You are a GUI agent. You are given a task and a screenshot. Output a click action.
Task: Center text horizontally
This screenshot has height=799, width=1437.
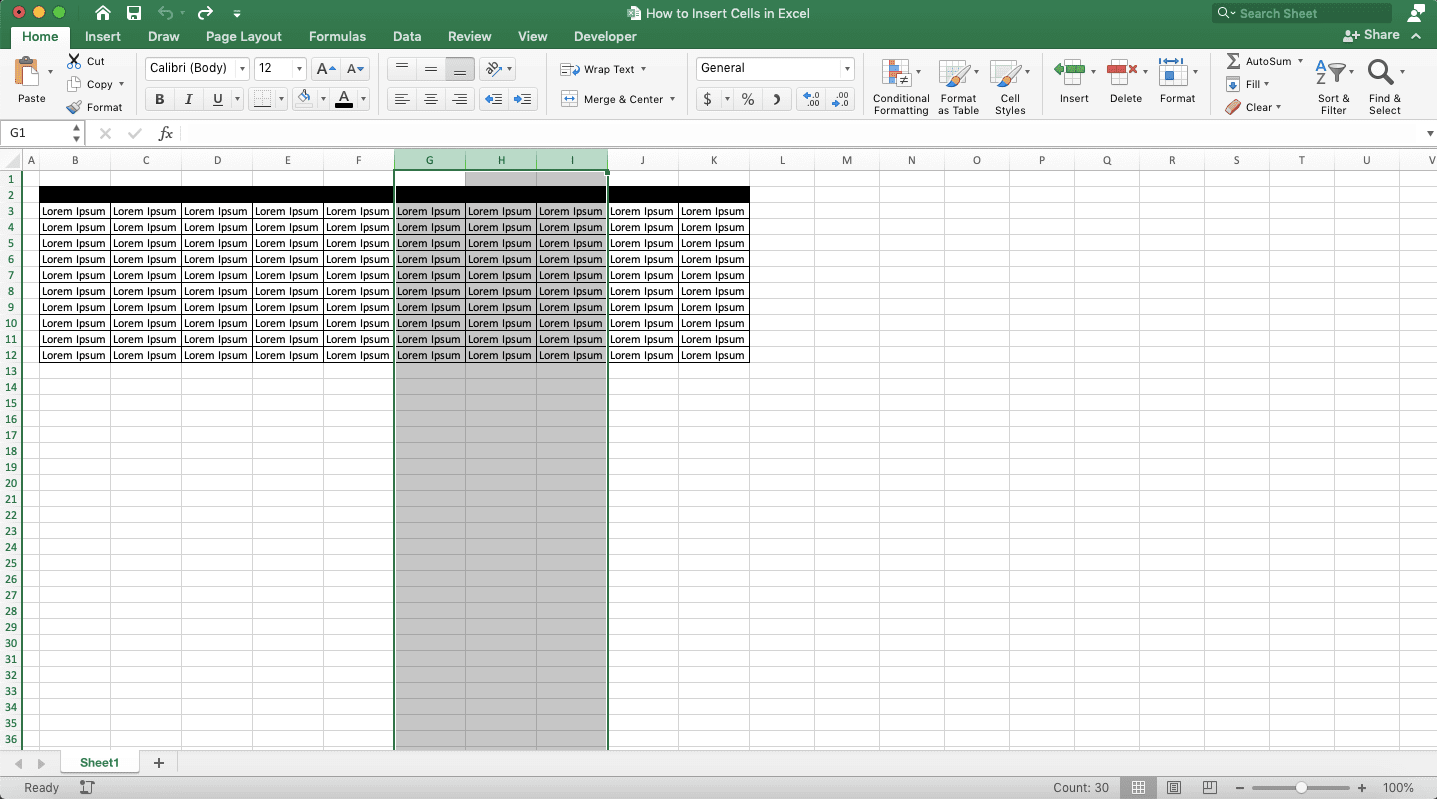point(431,99)
